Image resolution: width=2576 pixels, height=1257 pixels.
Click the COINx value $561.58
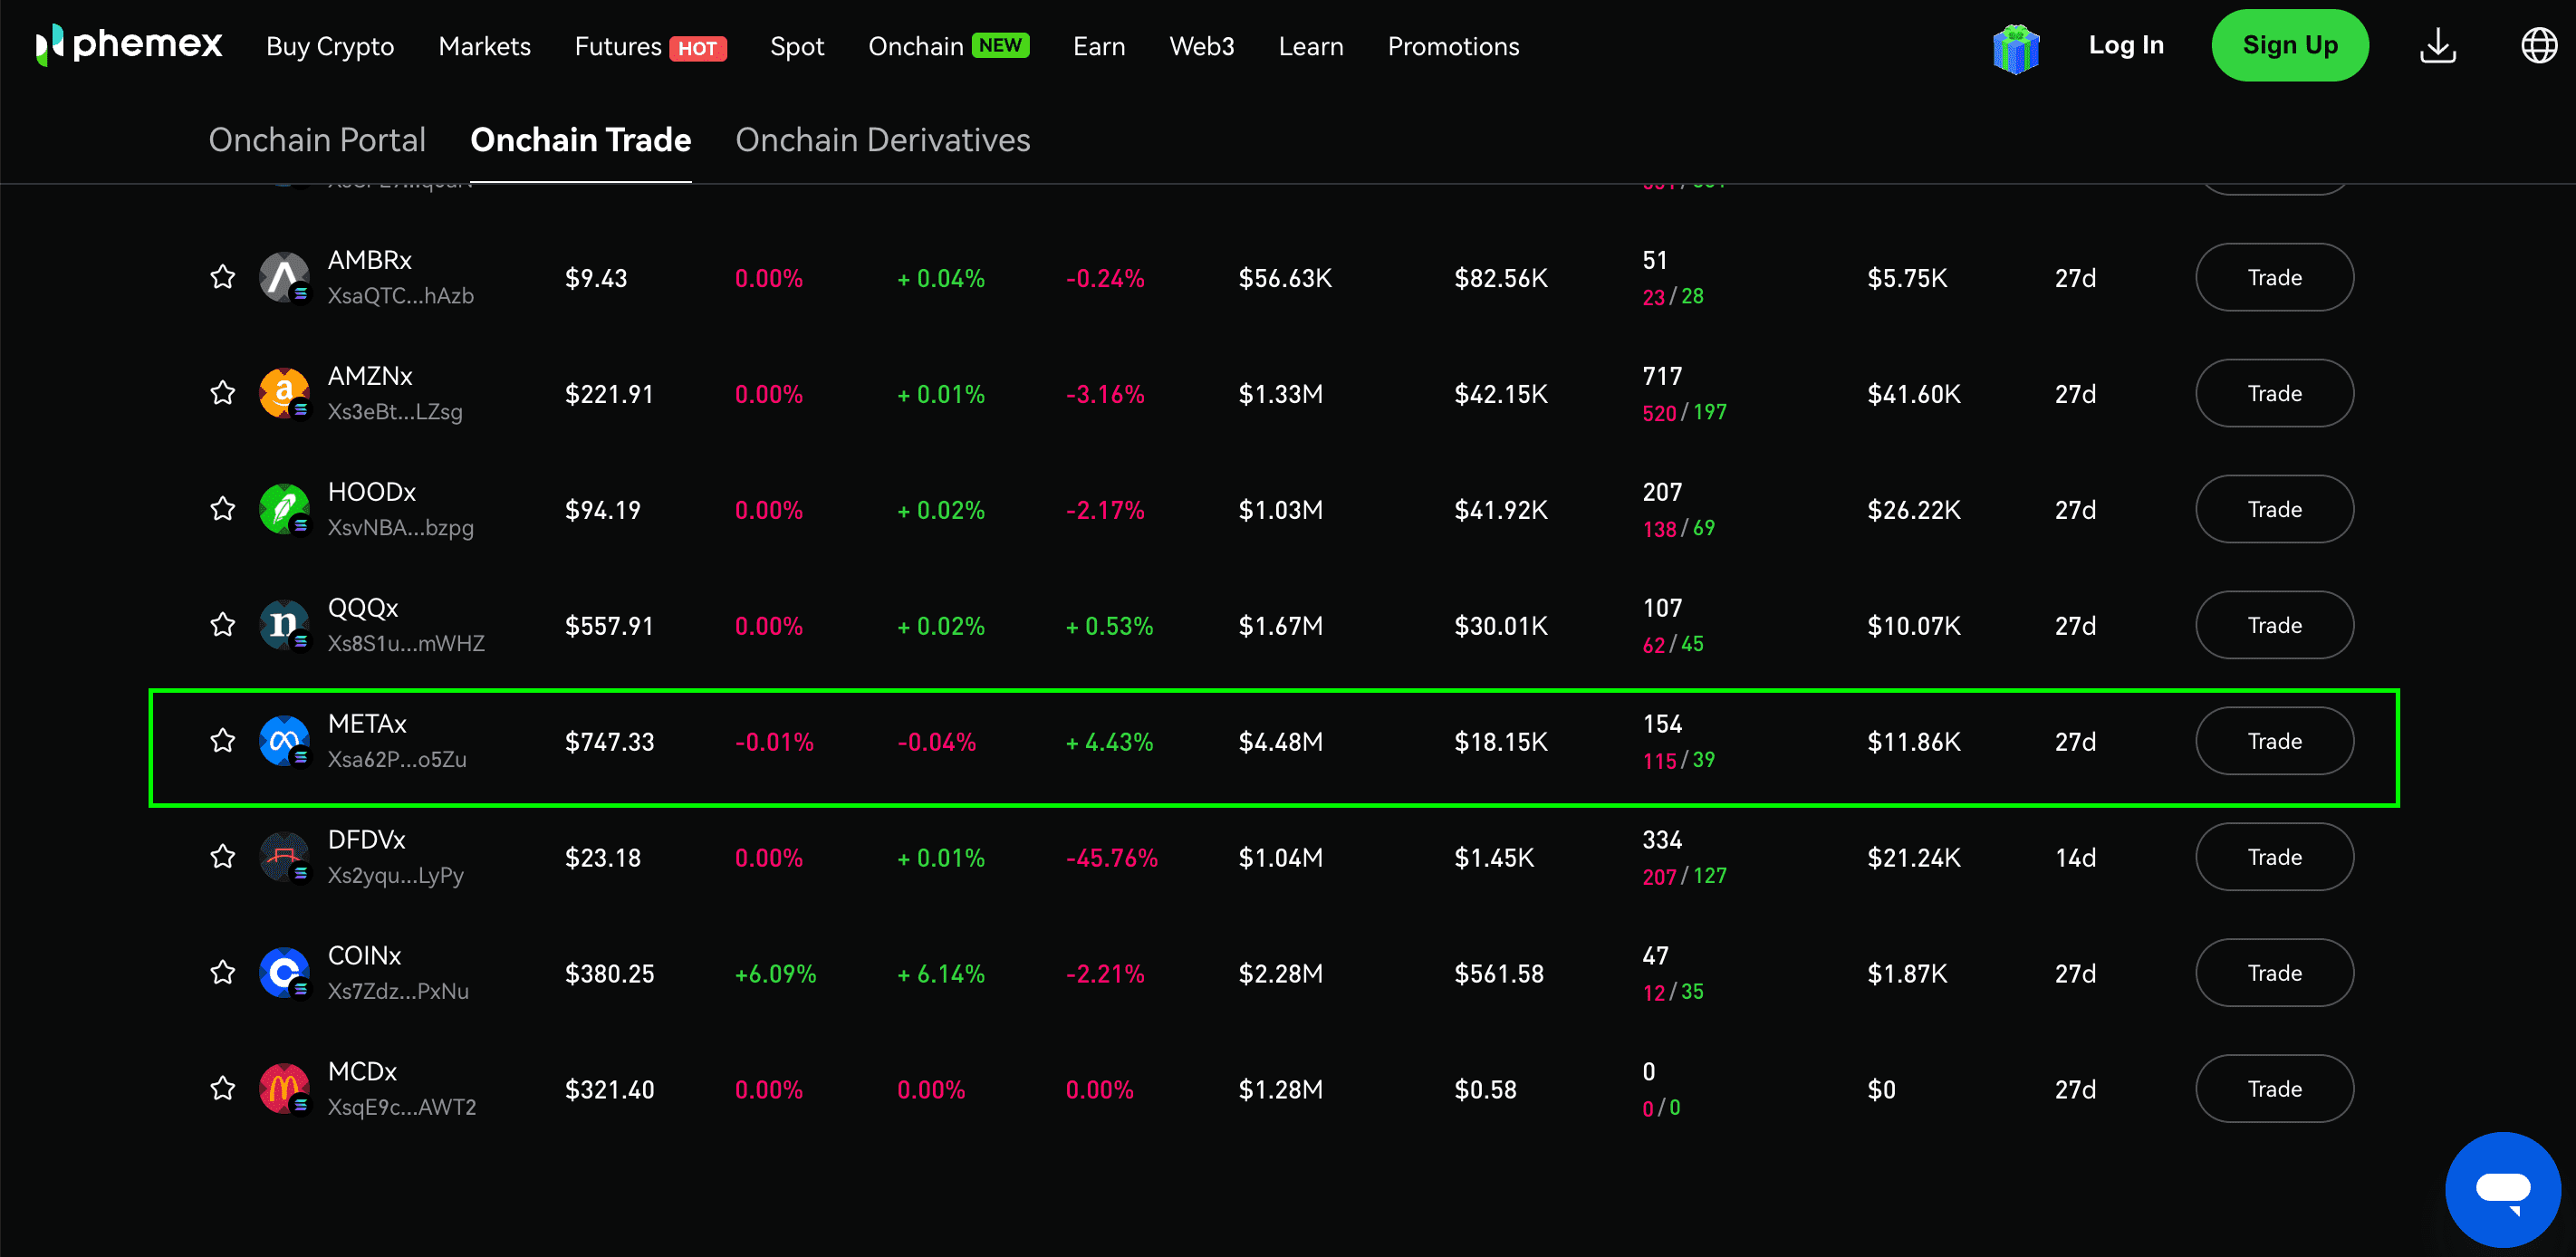1499,974
